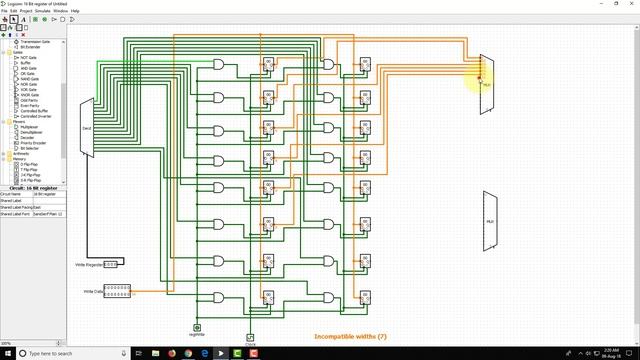The width and height of the screenshot is (640, 360).
Task: Open the Edit menu
Action: click(x=13, y=11)
